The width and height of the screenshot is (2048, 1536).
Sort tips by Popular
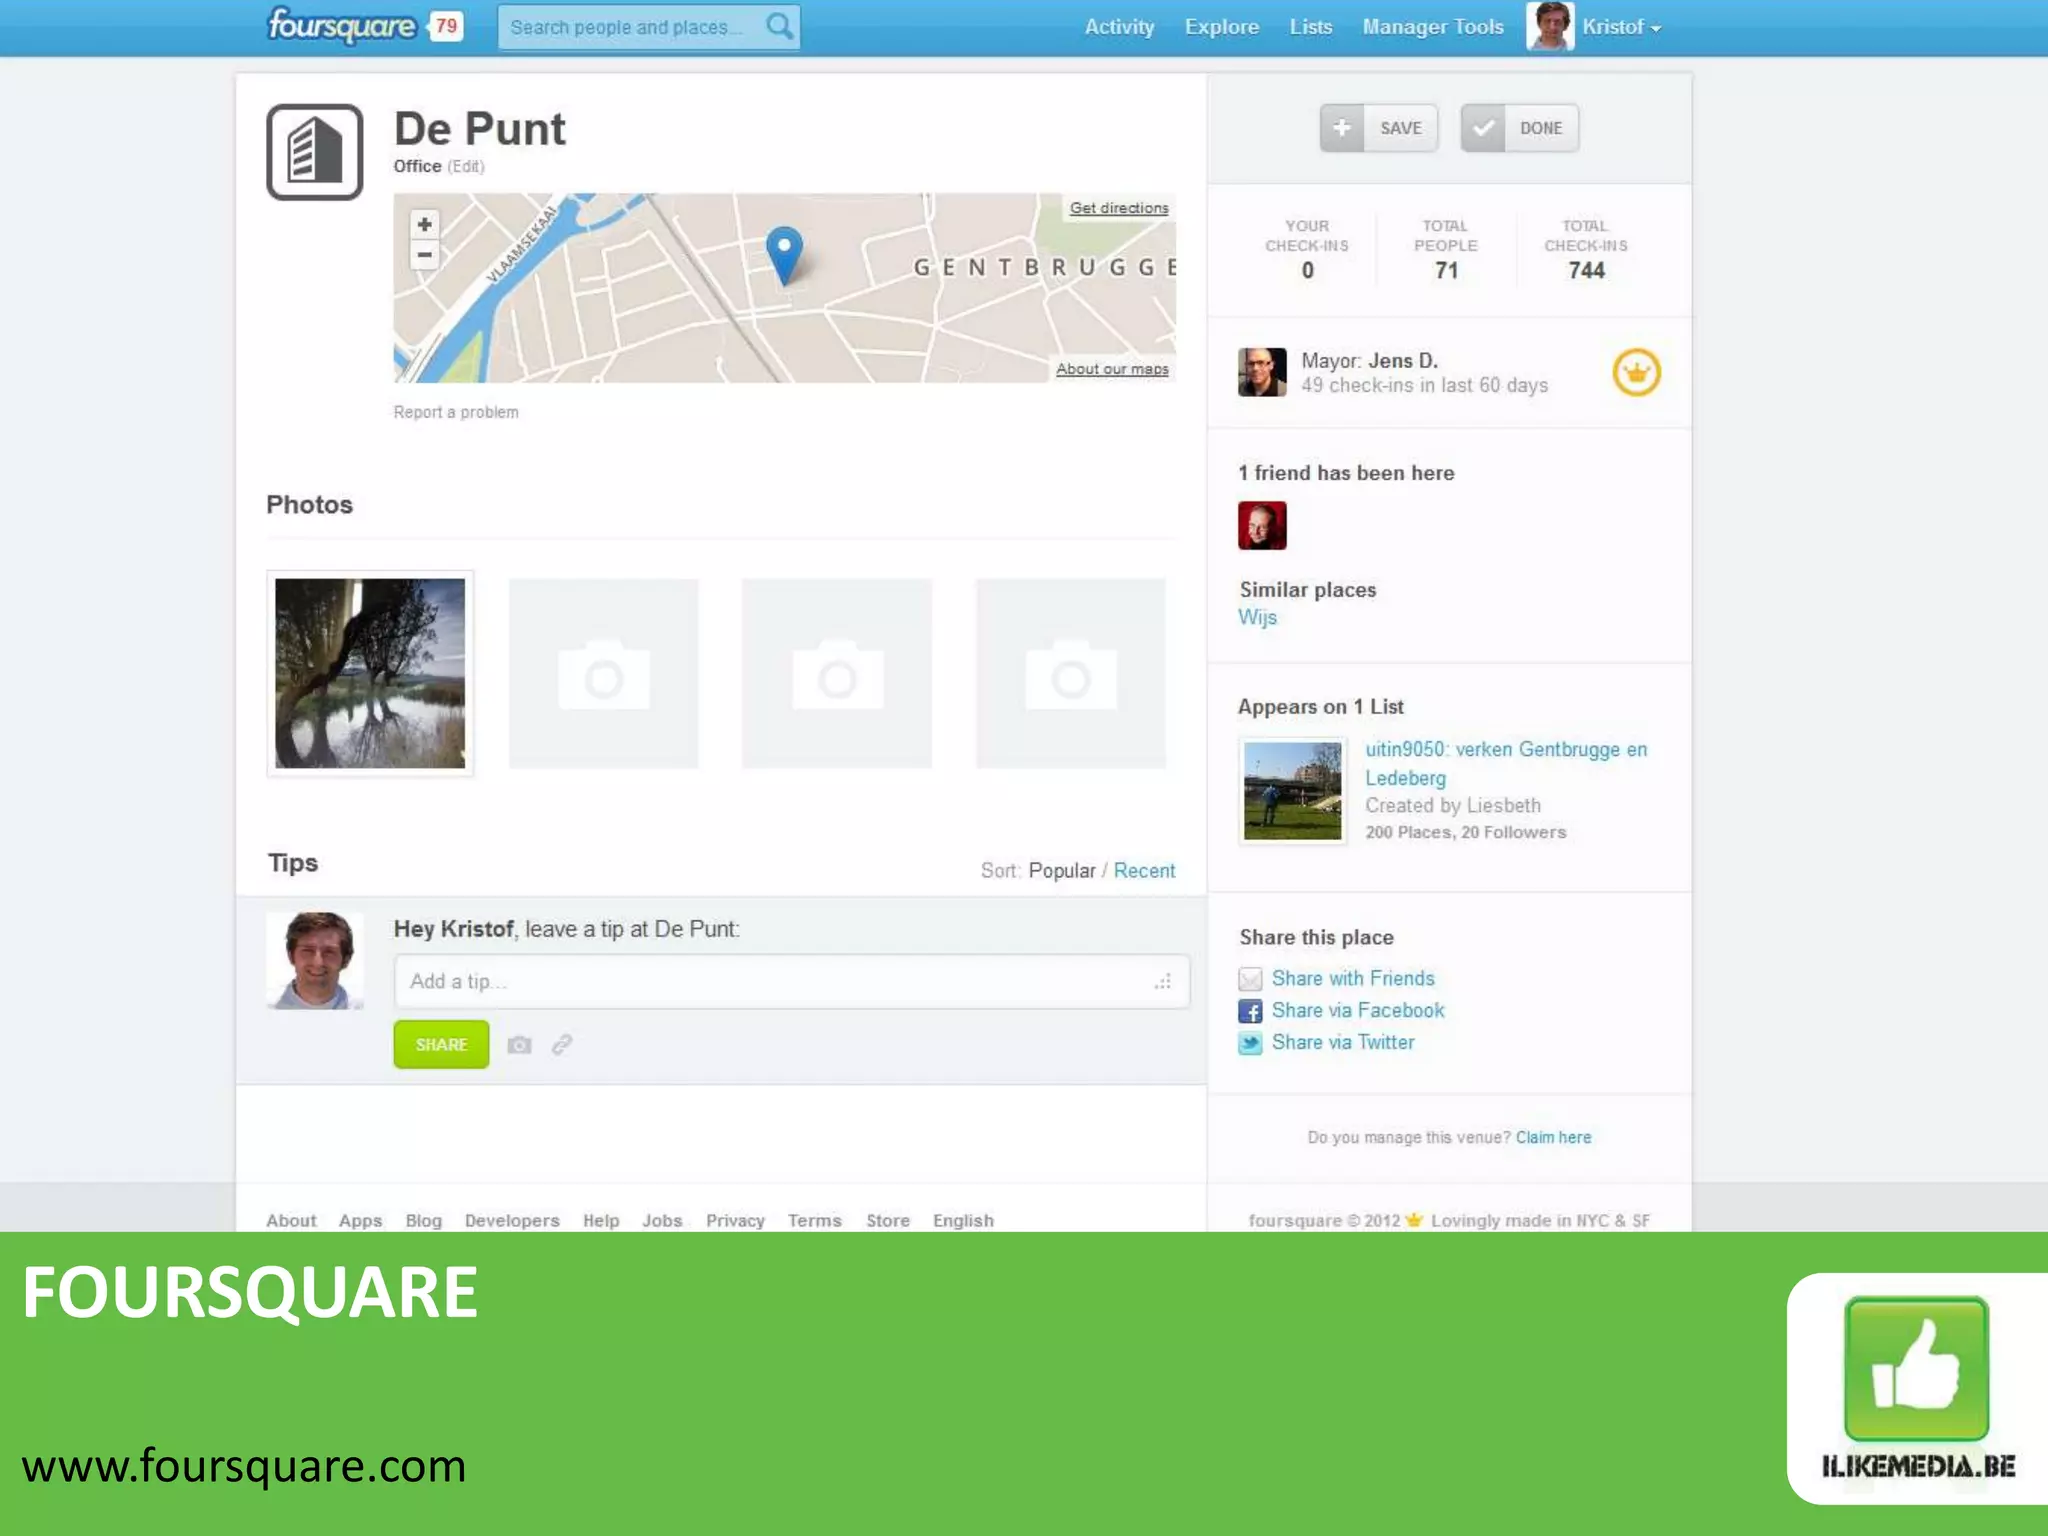tap(1062, 870)
